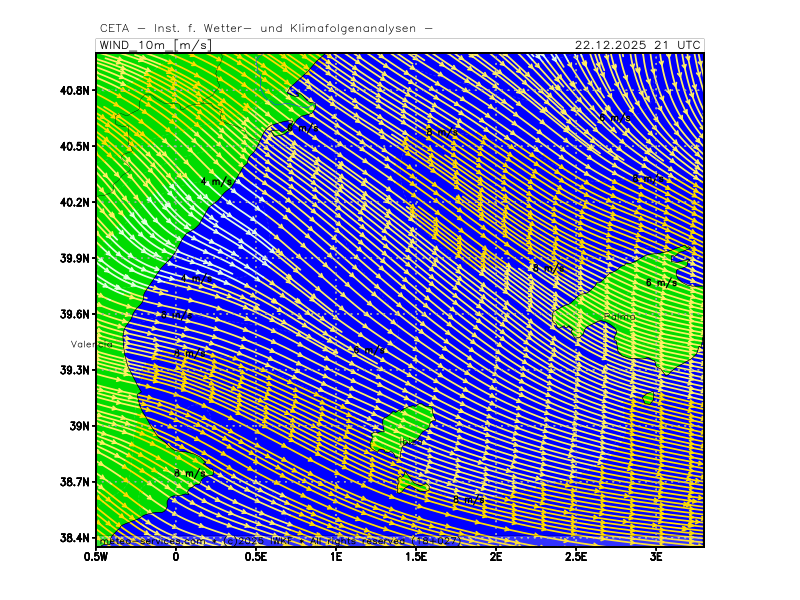
Task: Click the 8 m/s label south of Formentera
Action: [468, 500]
